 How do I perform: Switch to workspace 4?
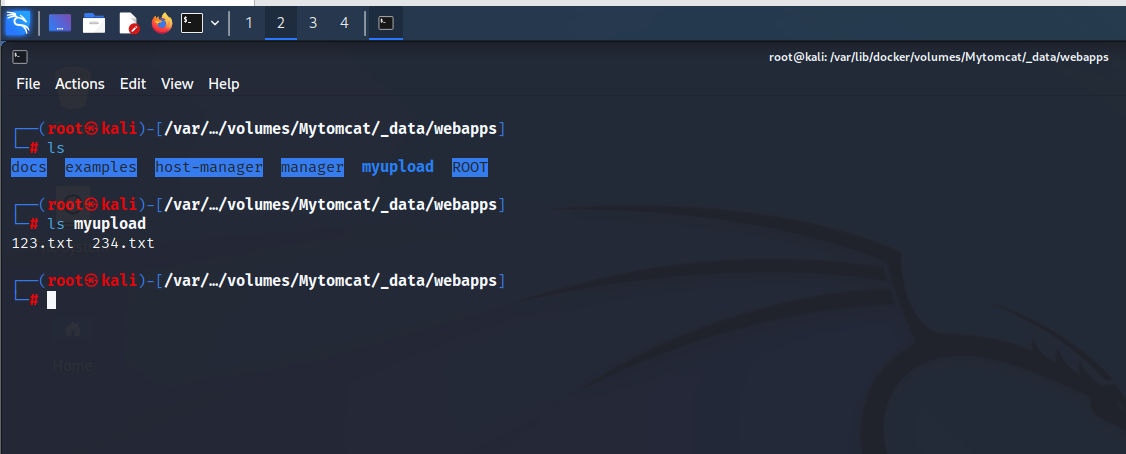pyautogui.click(x=344, y=23)
